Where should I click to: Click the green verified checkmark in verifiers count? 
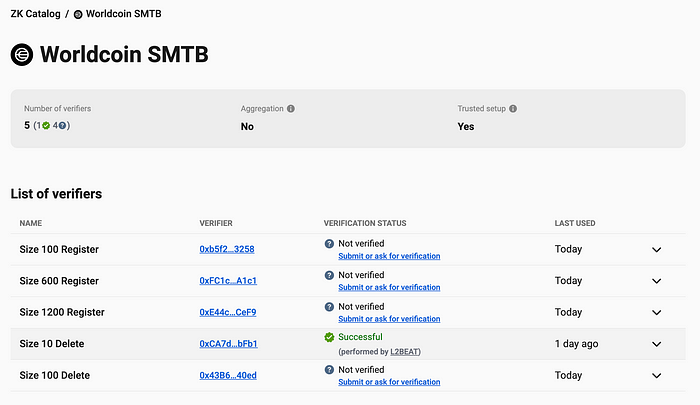(46, 126)
